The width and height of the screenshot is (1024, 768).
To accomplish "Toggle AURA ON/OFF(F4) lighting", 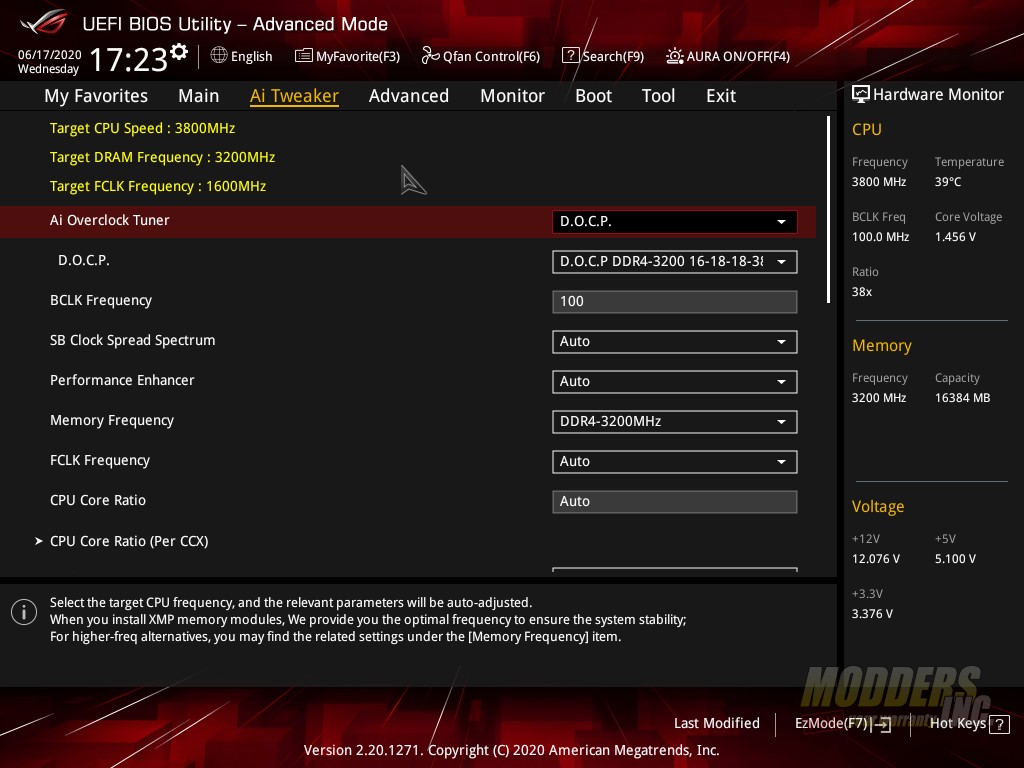I will point(675,56).
